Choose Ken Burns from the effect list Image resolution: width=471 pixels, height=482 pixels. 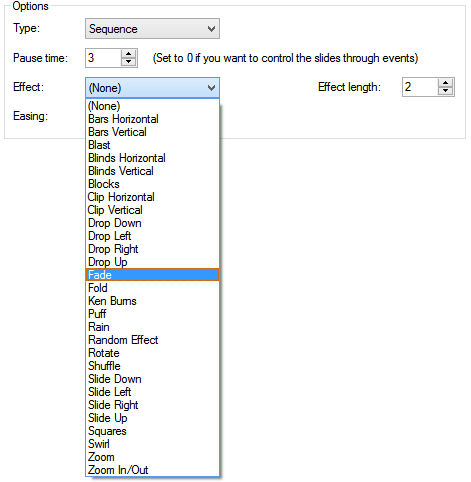152,301
